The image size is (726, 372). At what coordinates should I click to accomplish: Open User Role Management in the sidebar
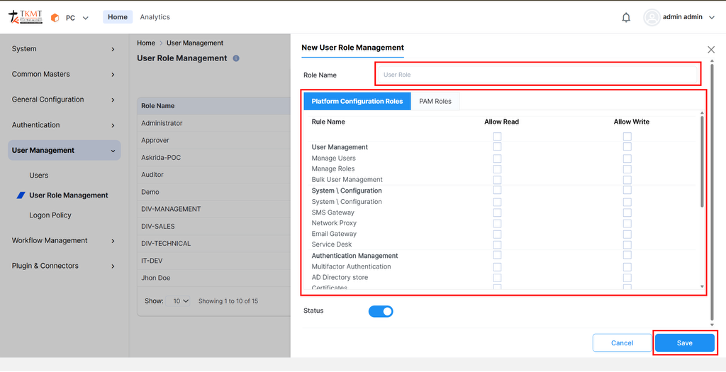pyautogui.click(x=69, y=195)
